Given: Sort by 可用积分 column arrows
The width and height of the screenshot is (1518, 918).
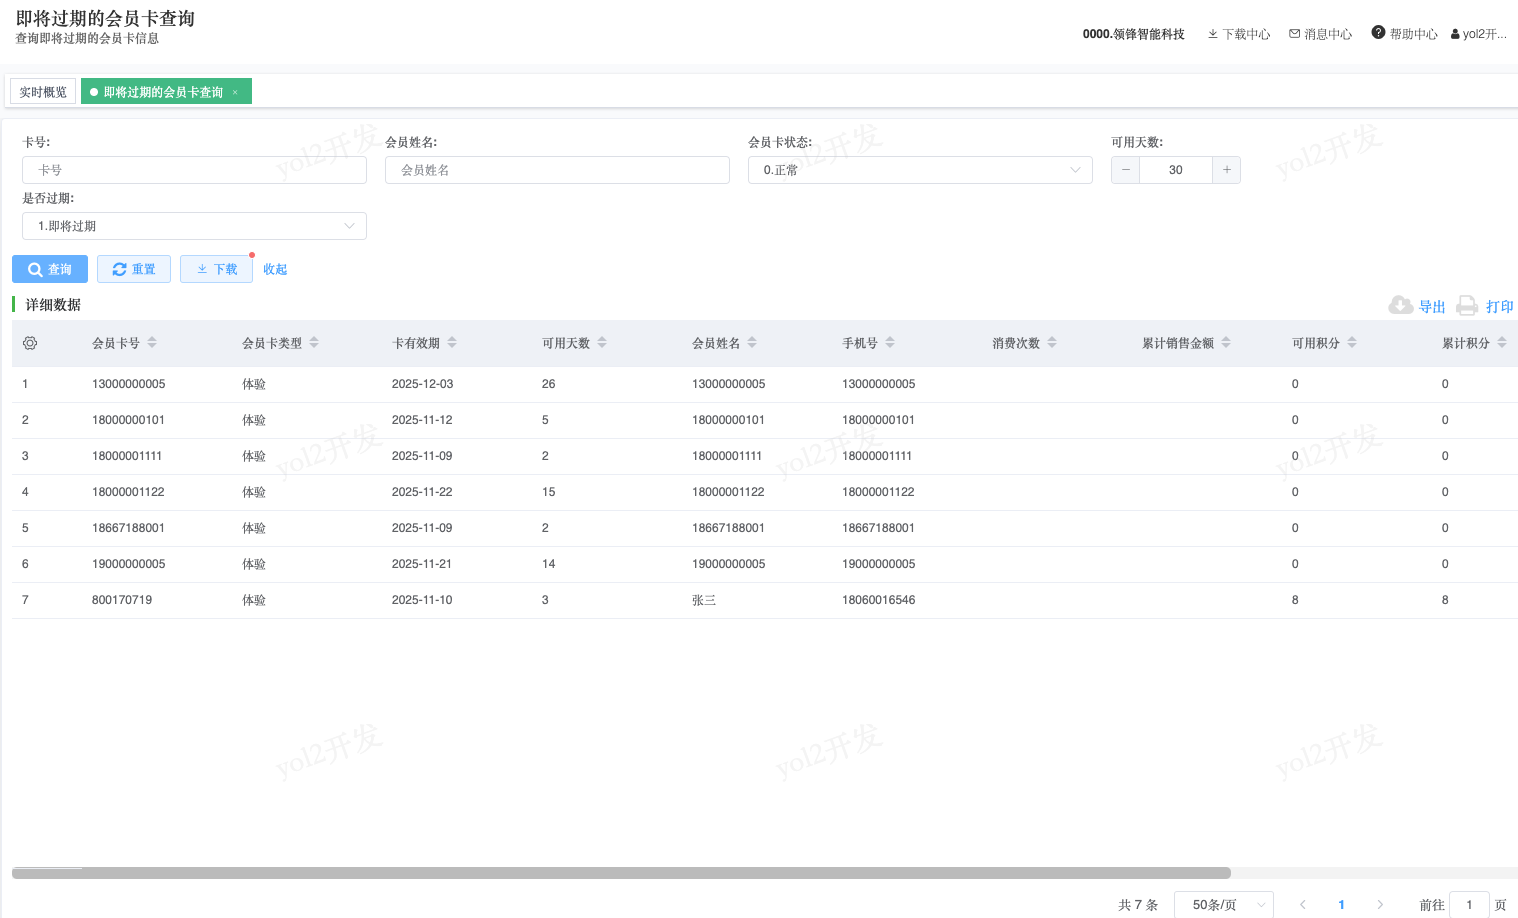Looking at the screenshot, I should (x=1352, y=343).
